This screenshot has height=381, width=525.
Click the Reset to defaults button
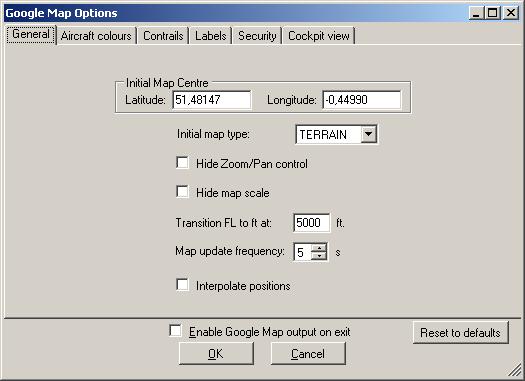tap(461, 333)
